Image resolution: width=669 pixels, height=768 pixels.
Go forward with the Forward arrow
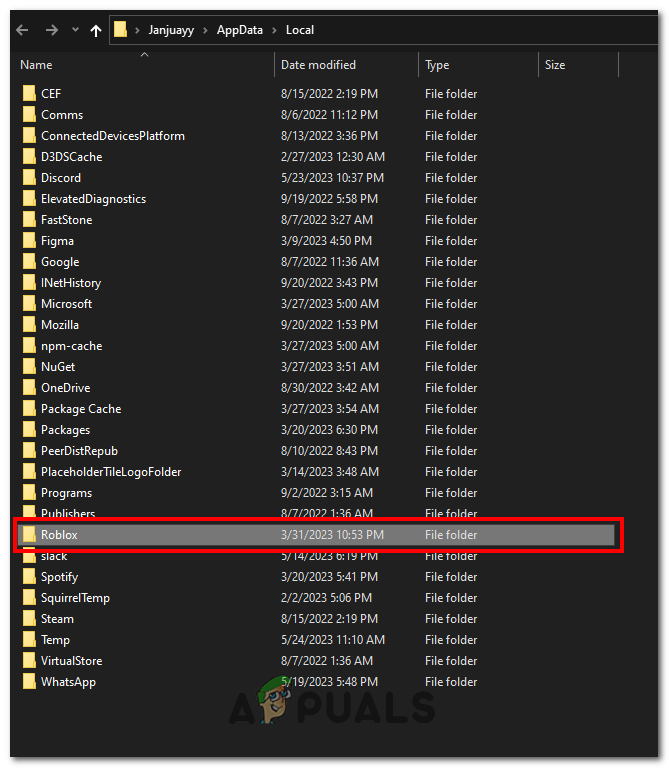(52, 30)
